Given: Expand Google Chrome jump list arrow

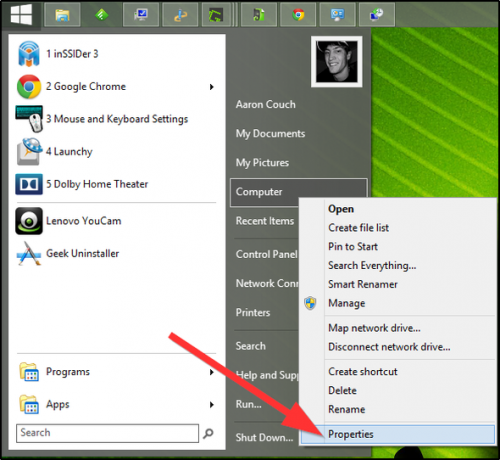Looking at the screenshot, I should [x=212, y=87].
